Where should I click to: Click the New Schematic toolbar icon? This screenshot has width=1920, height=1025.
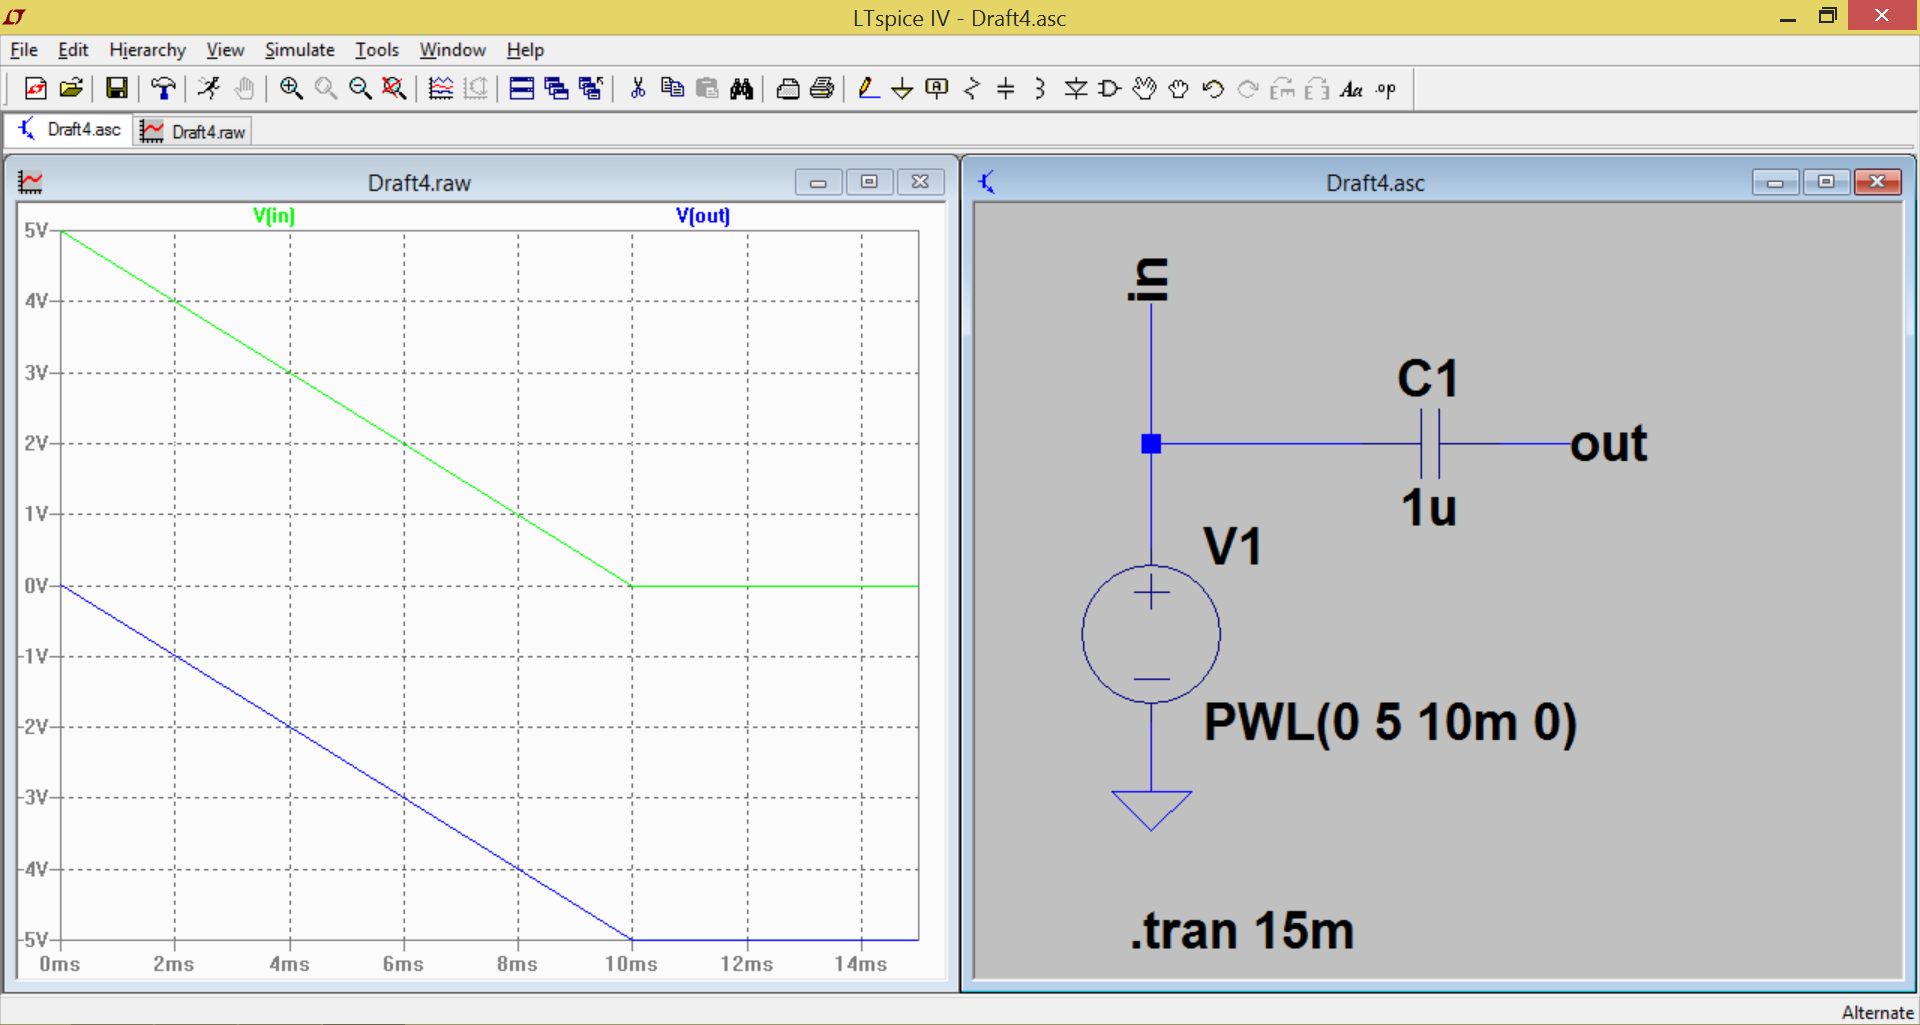(36, 89)
